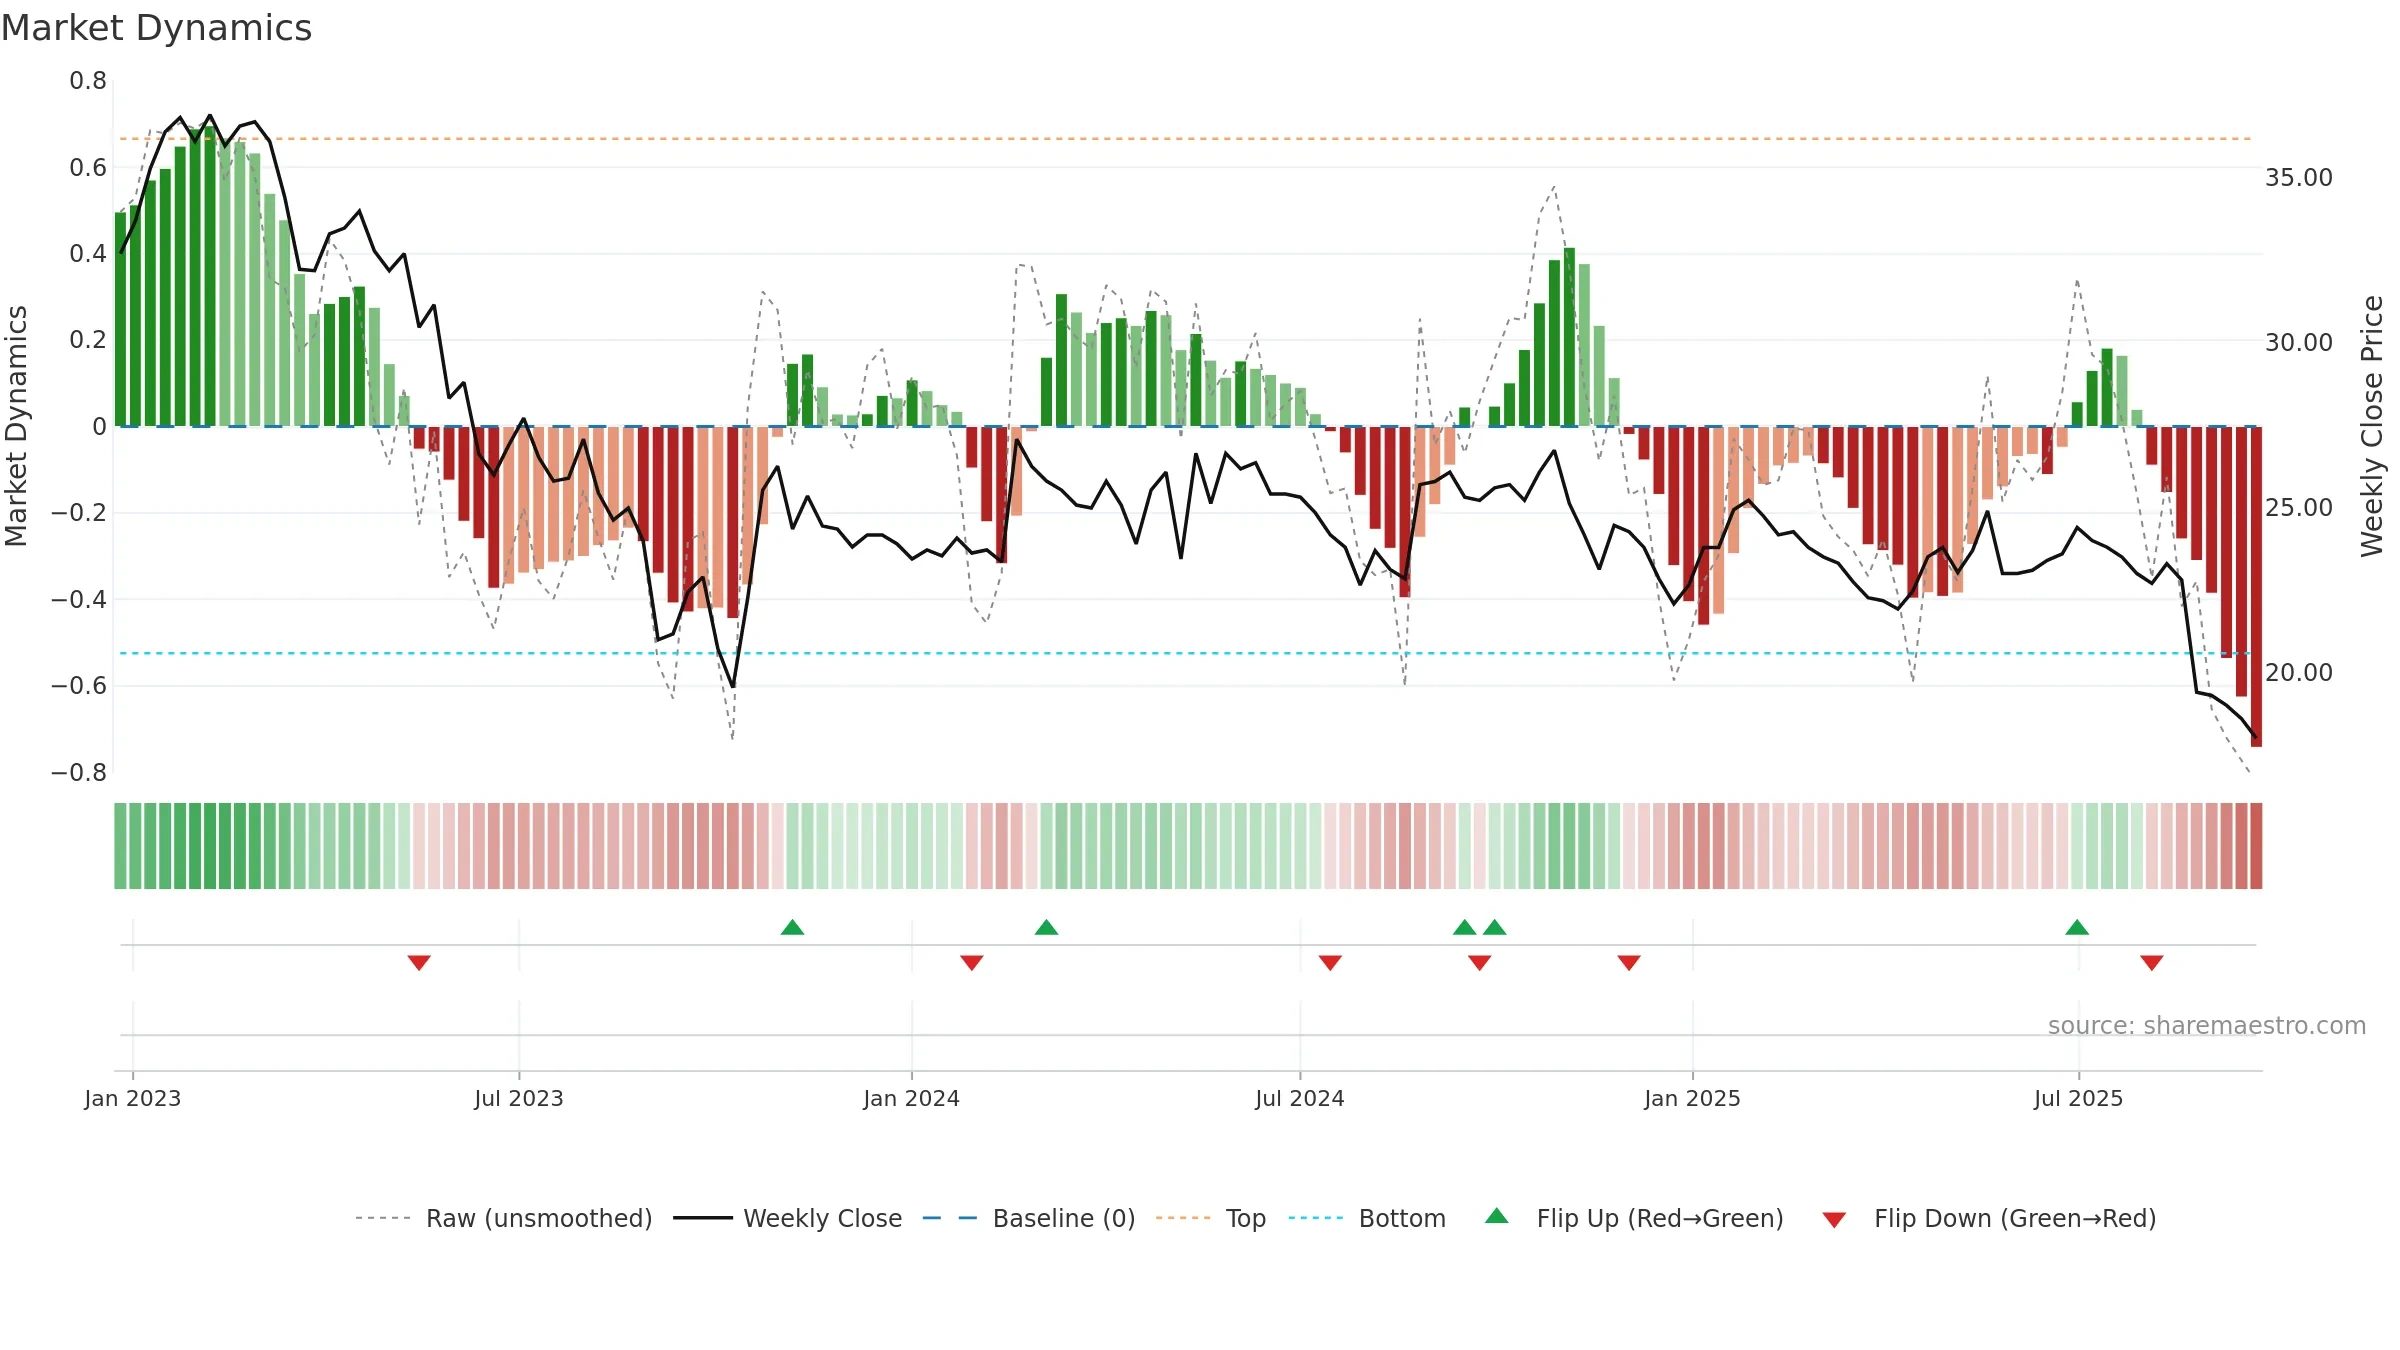The image size is (2400, 1350).
Task: Click the Market Dynamics chart title
Action: (157, 28)
